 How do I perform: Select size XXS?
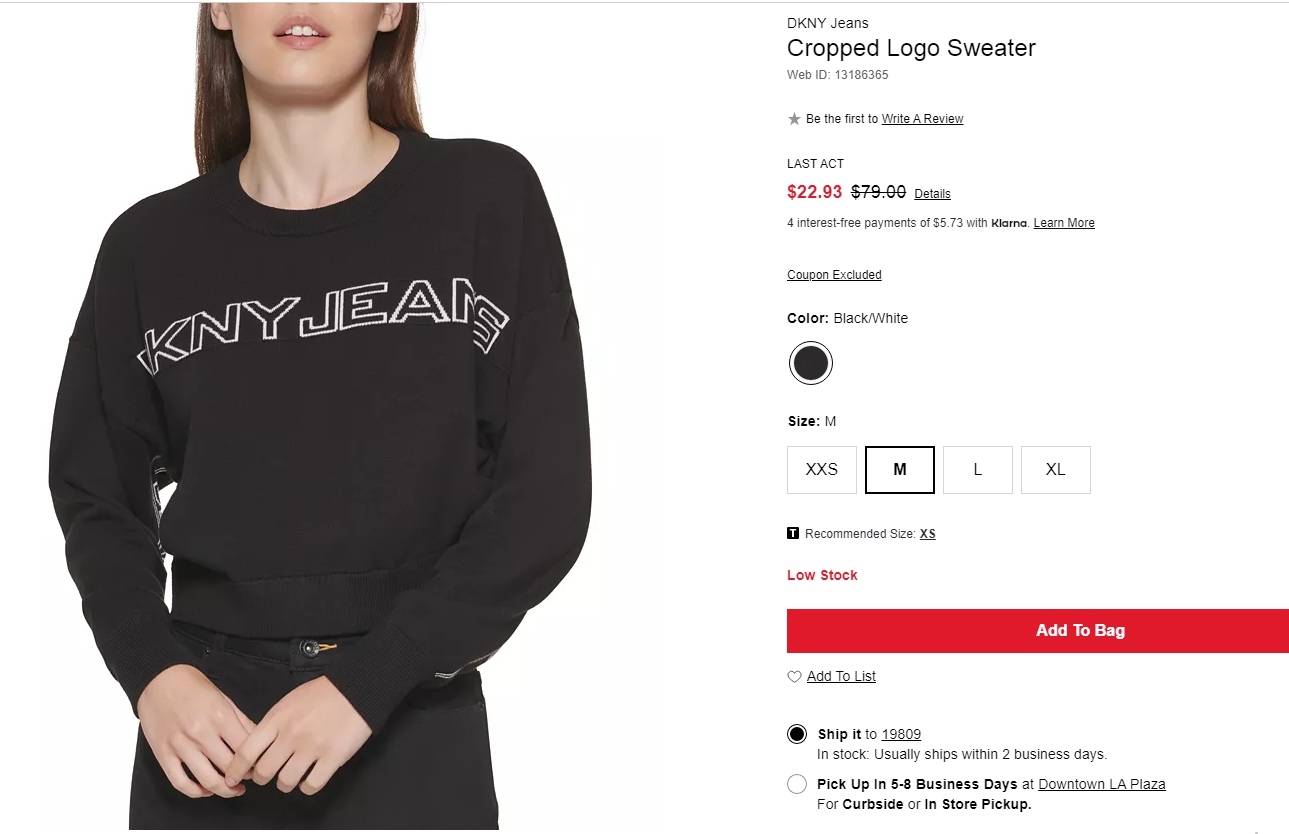click(822, 470)
